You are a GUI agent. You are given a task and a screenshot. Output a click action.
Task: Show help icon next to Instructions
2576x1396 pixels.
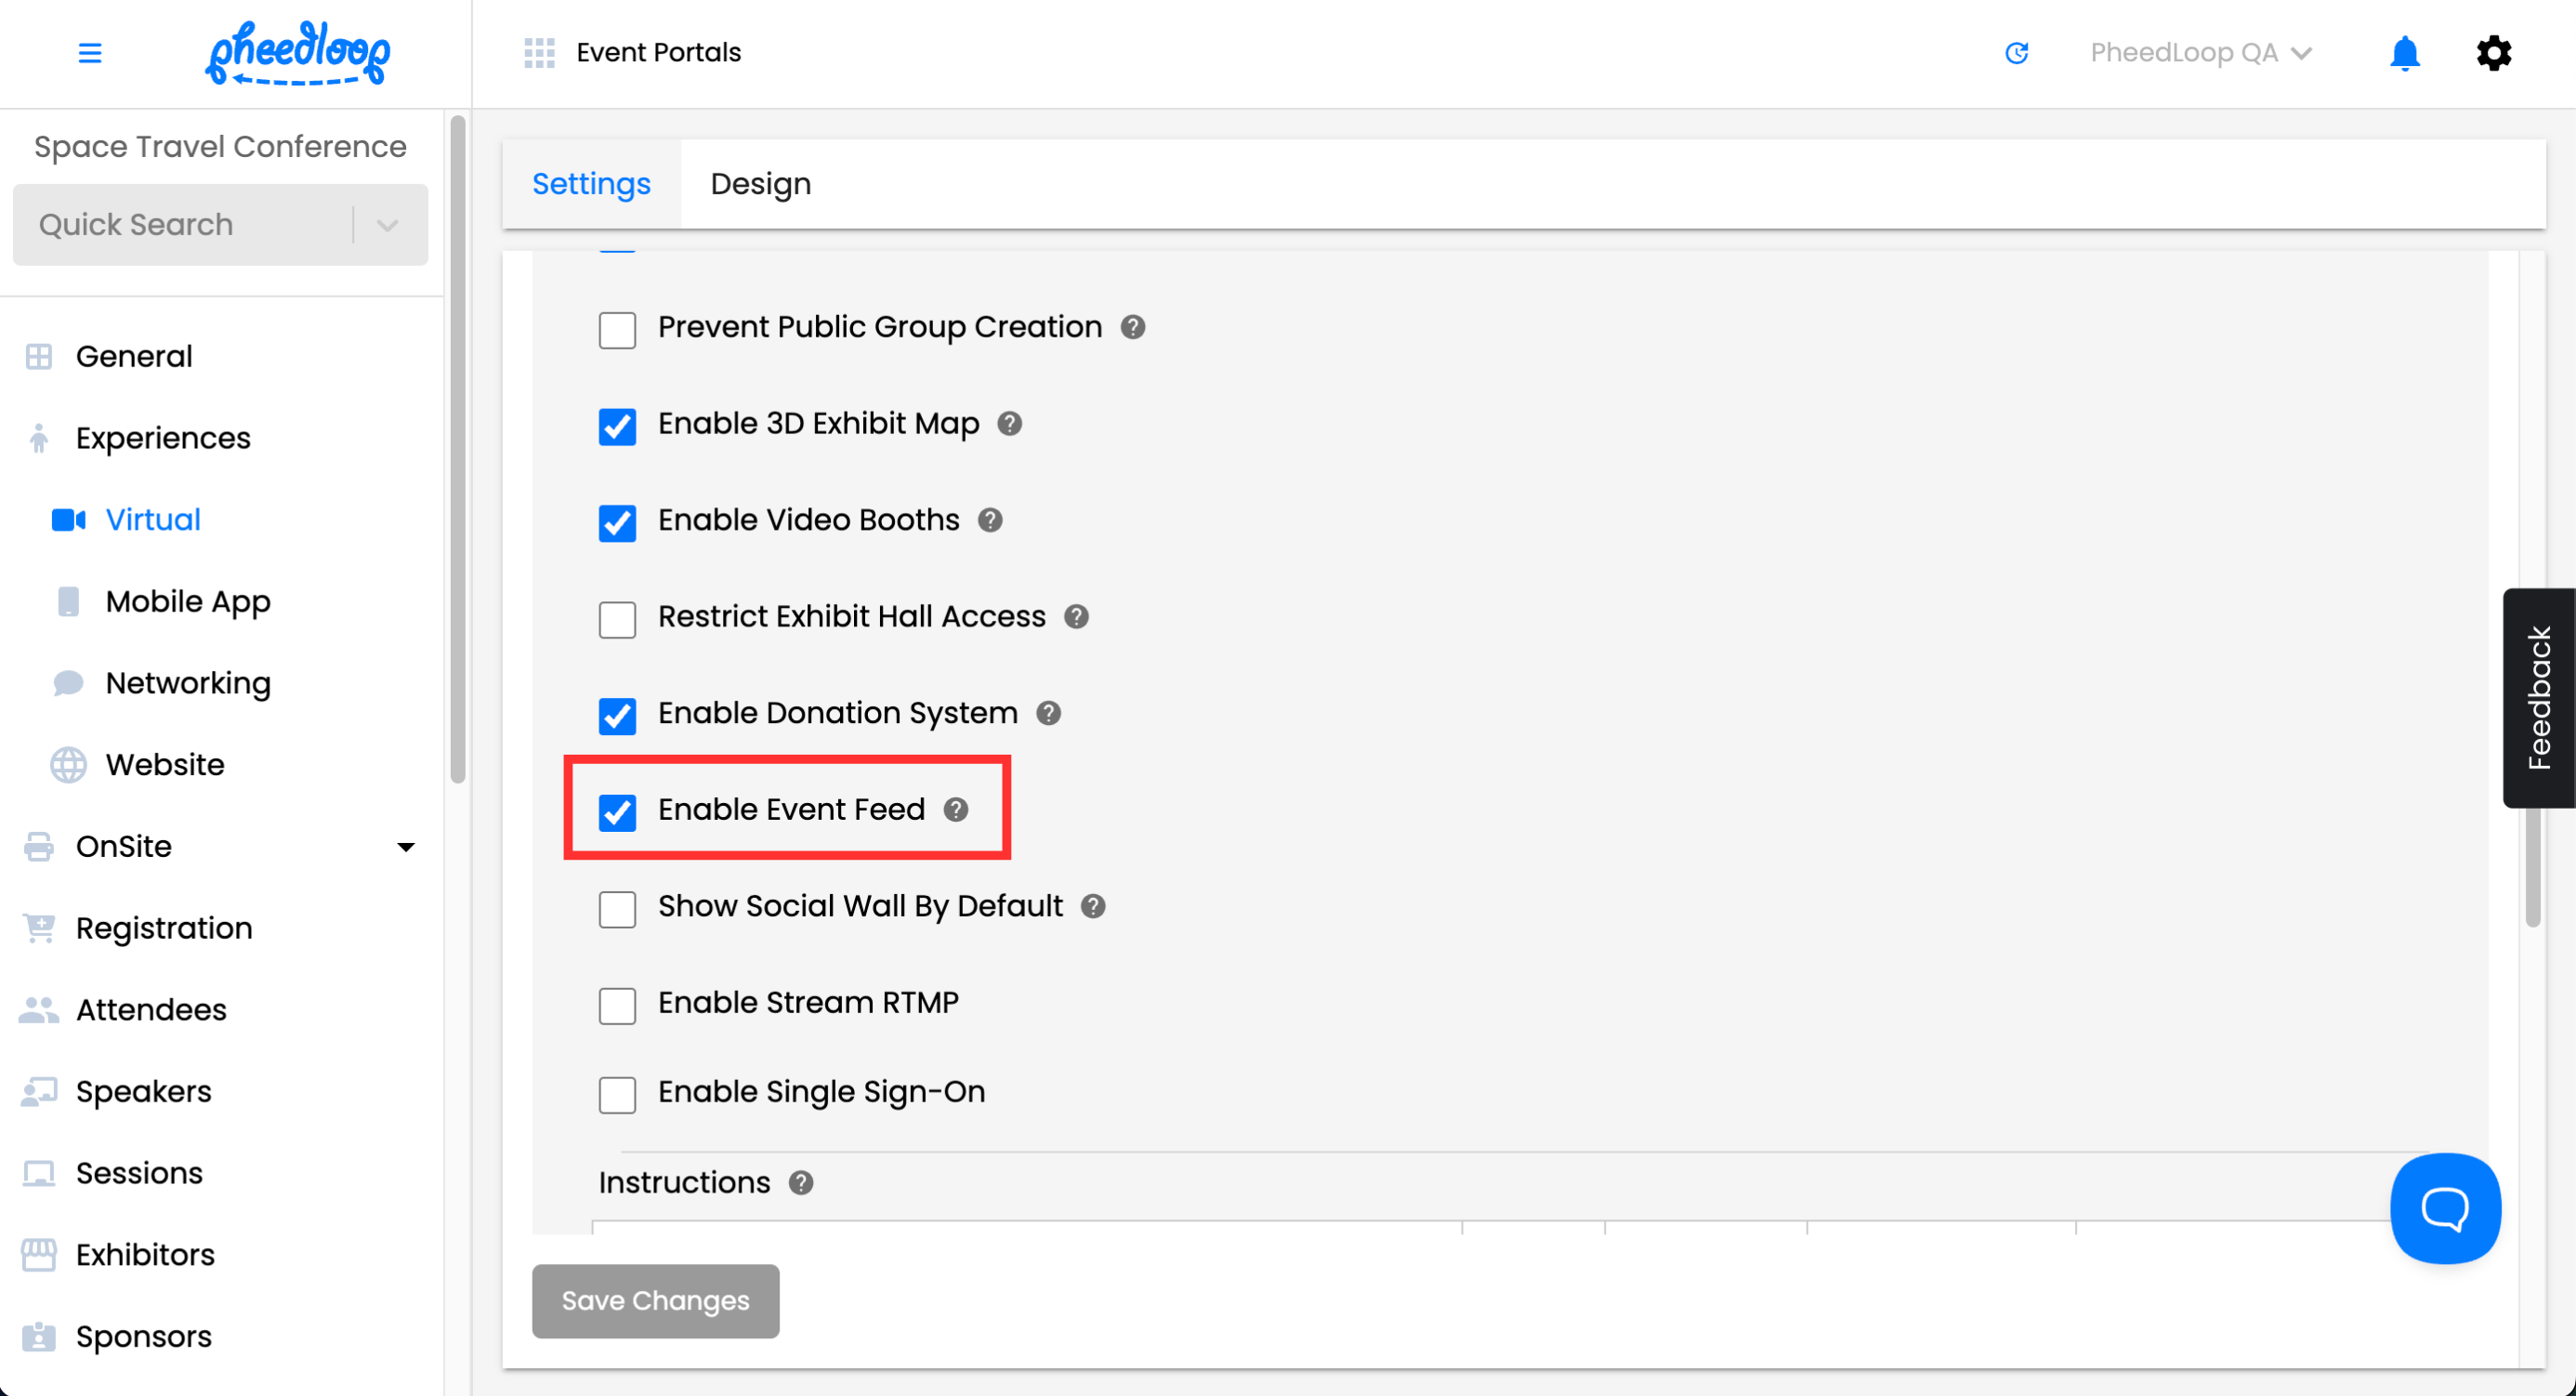point(801,1183)
